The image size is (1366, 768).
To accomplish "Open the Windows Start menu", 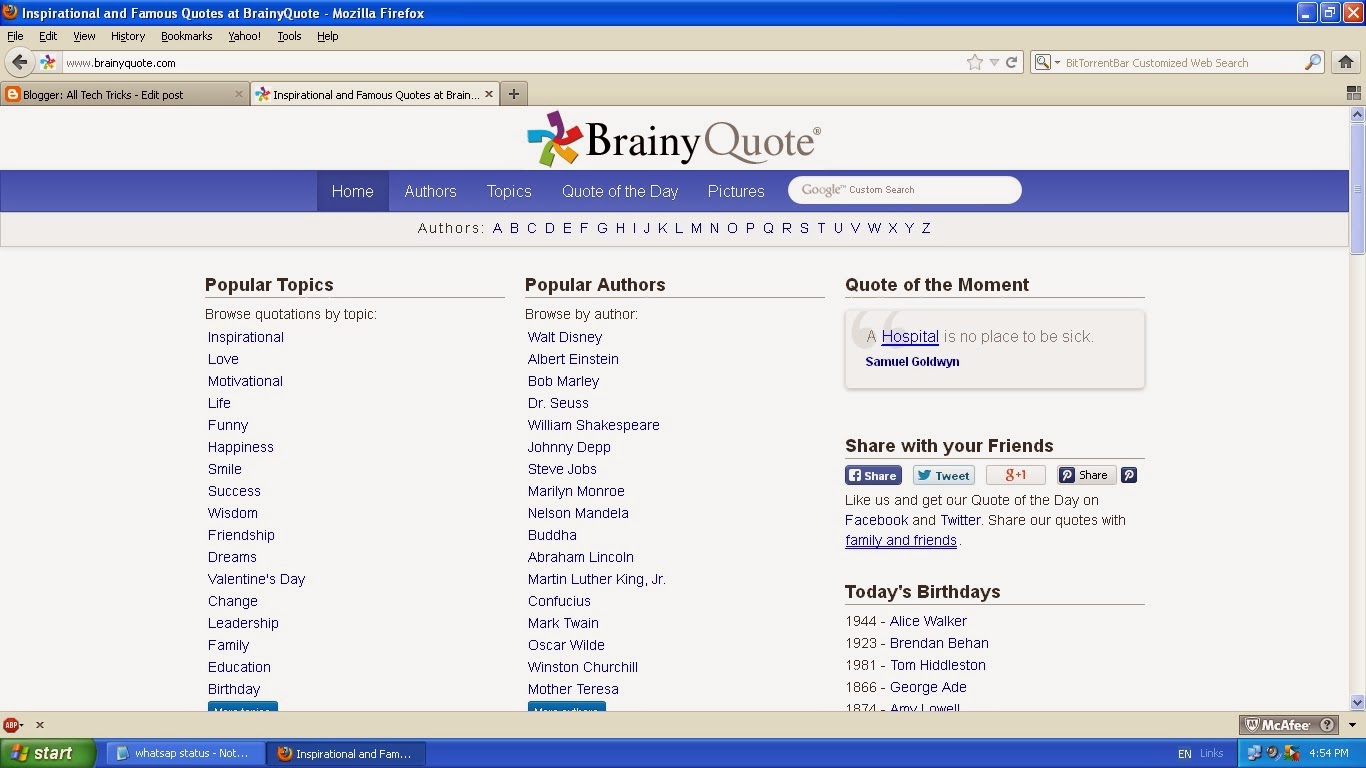I will click(x=48, y=753).
